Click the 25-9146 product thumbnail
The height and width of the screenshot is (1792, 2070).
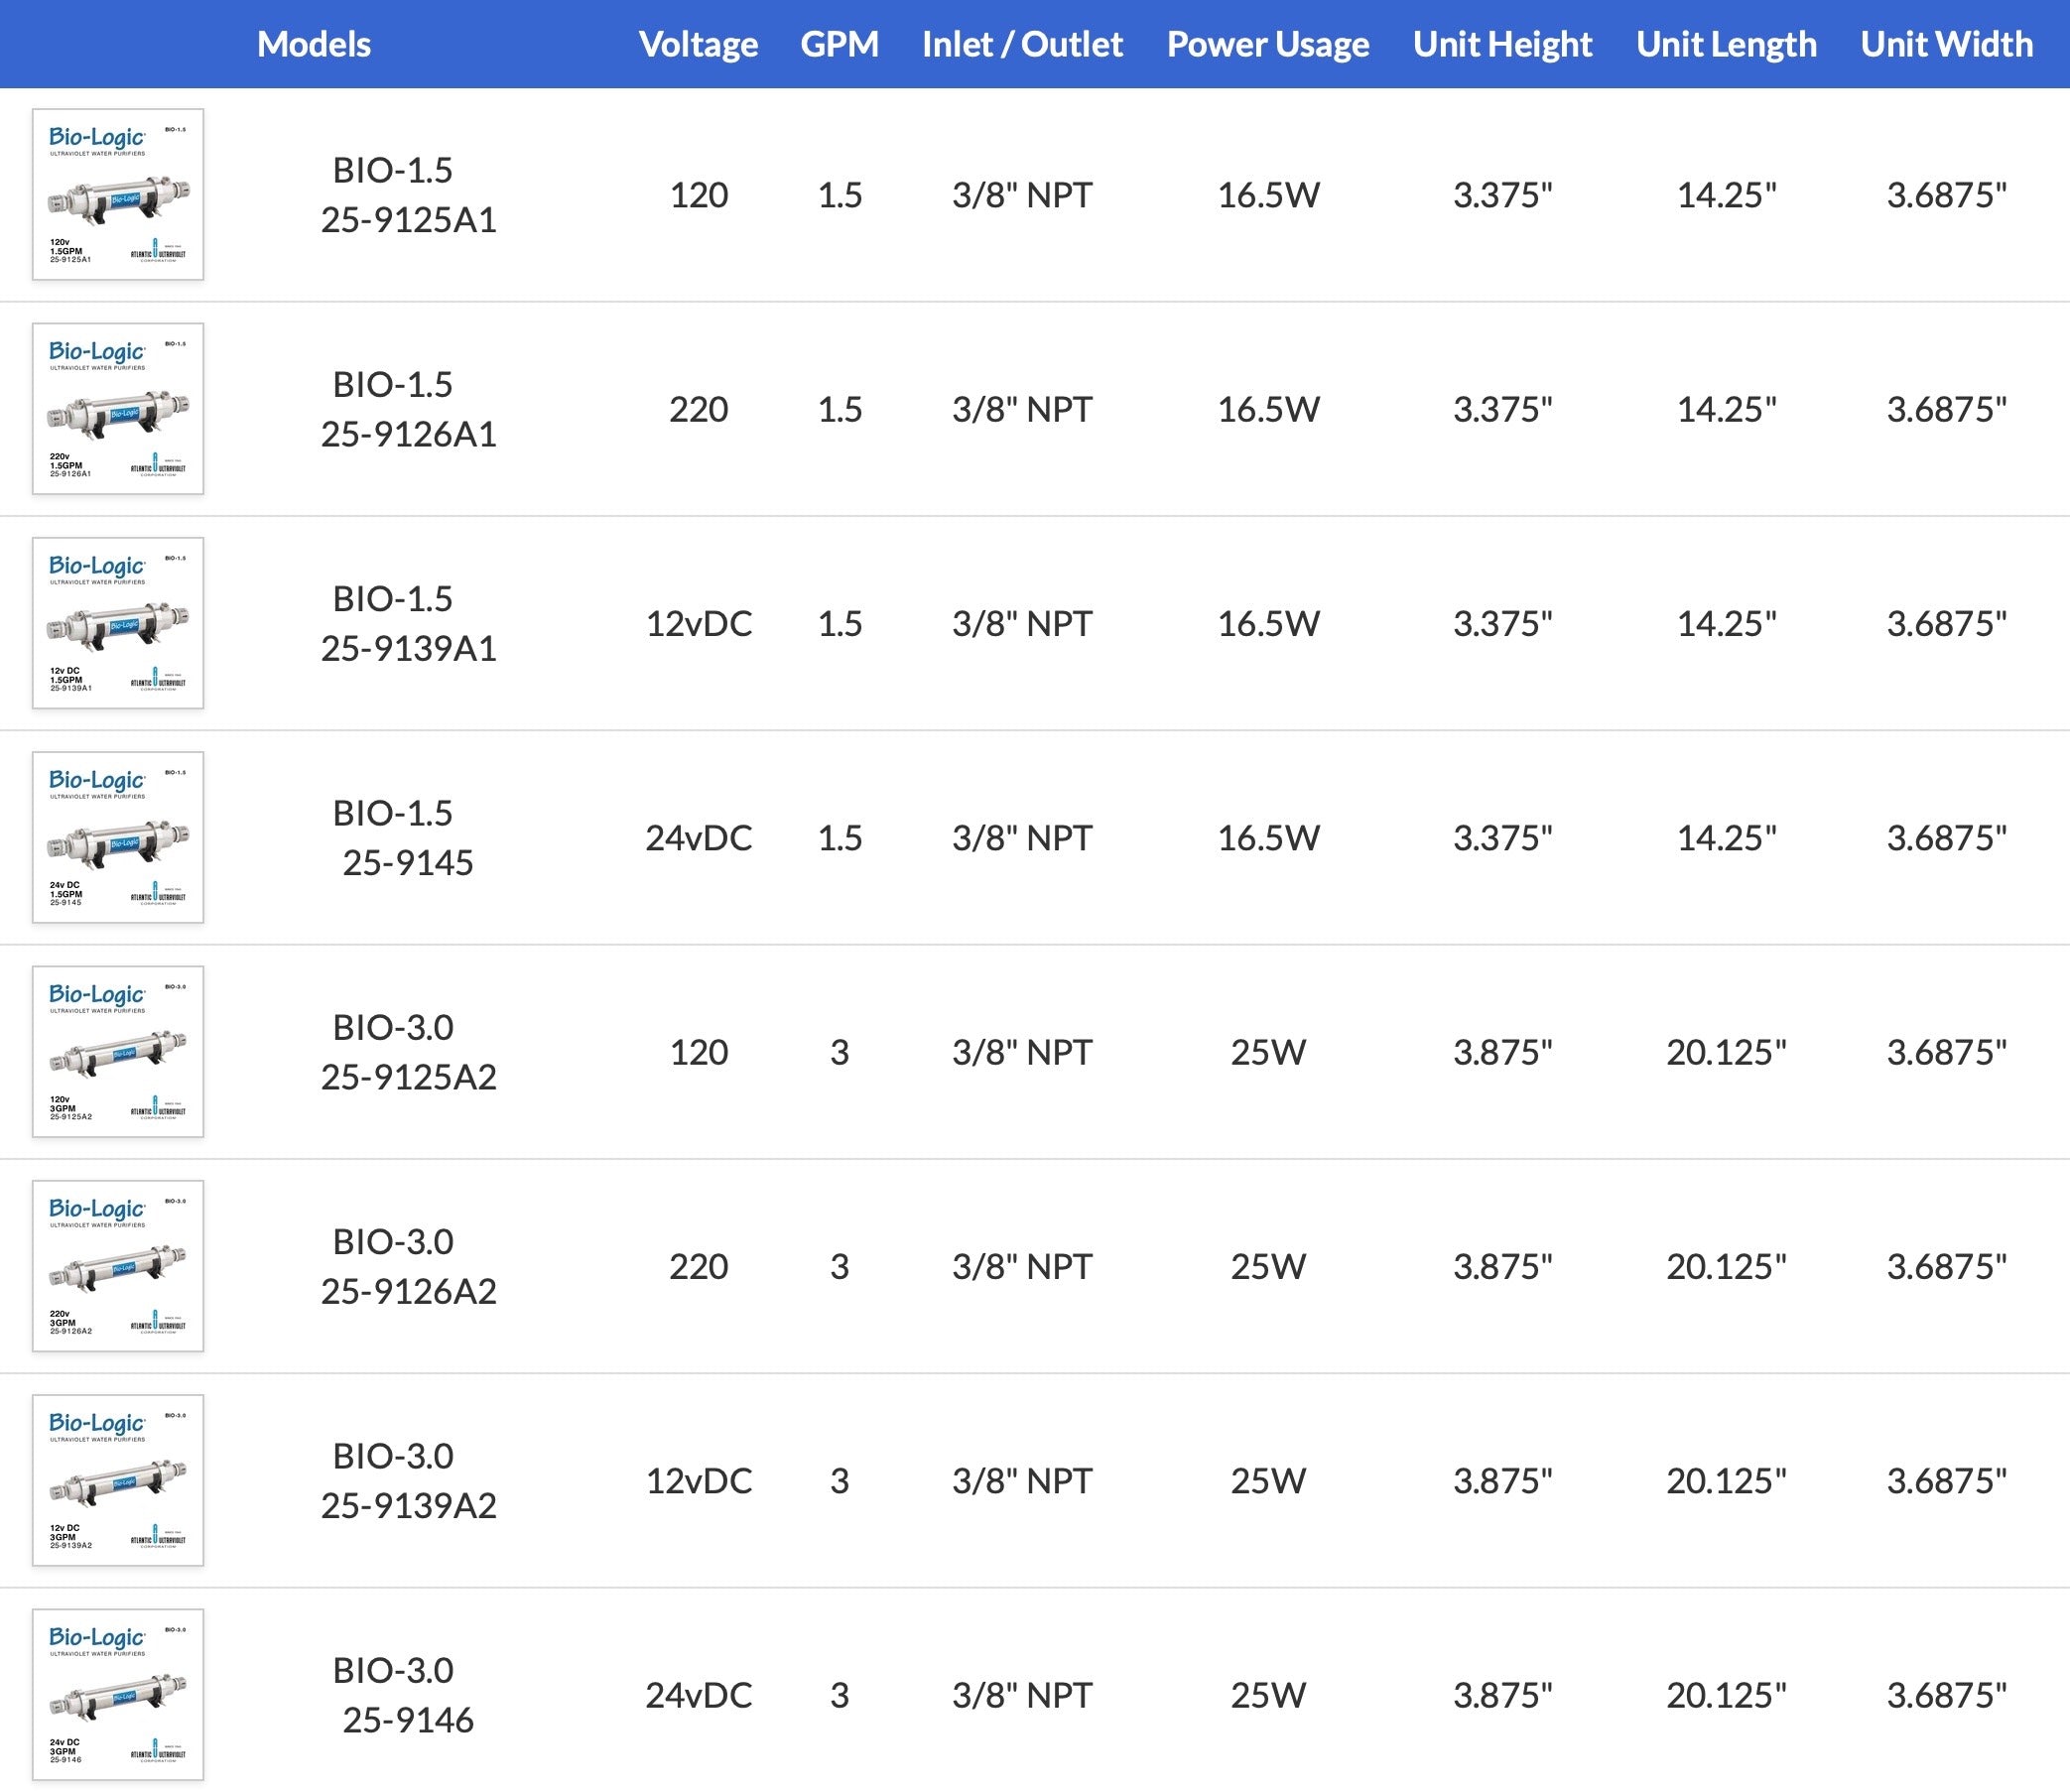118,1694
